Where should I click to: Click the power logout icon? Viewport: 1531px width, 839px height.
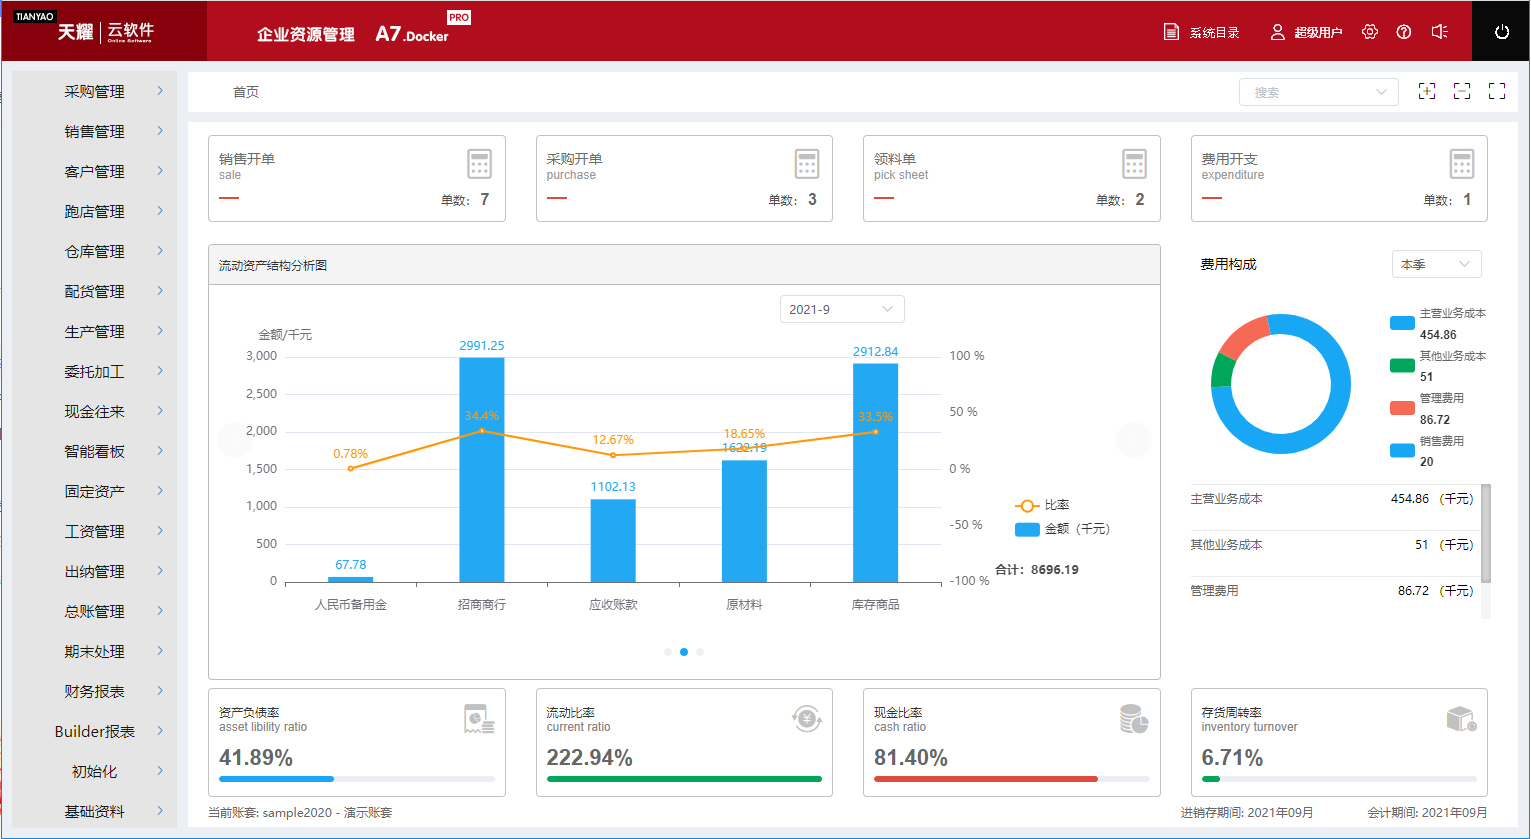(x=1501, y=32)
